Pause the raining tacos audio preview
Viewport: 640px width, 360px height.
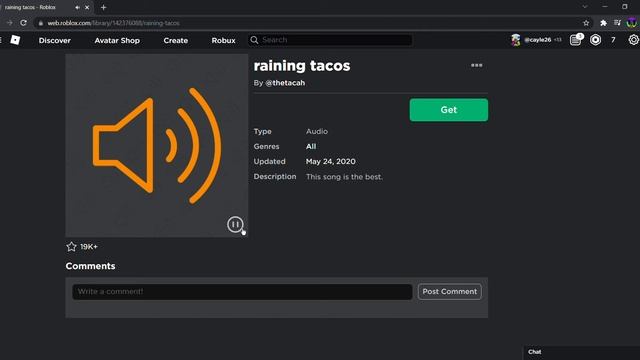(x=235, y=224)
